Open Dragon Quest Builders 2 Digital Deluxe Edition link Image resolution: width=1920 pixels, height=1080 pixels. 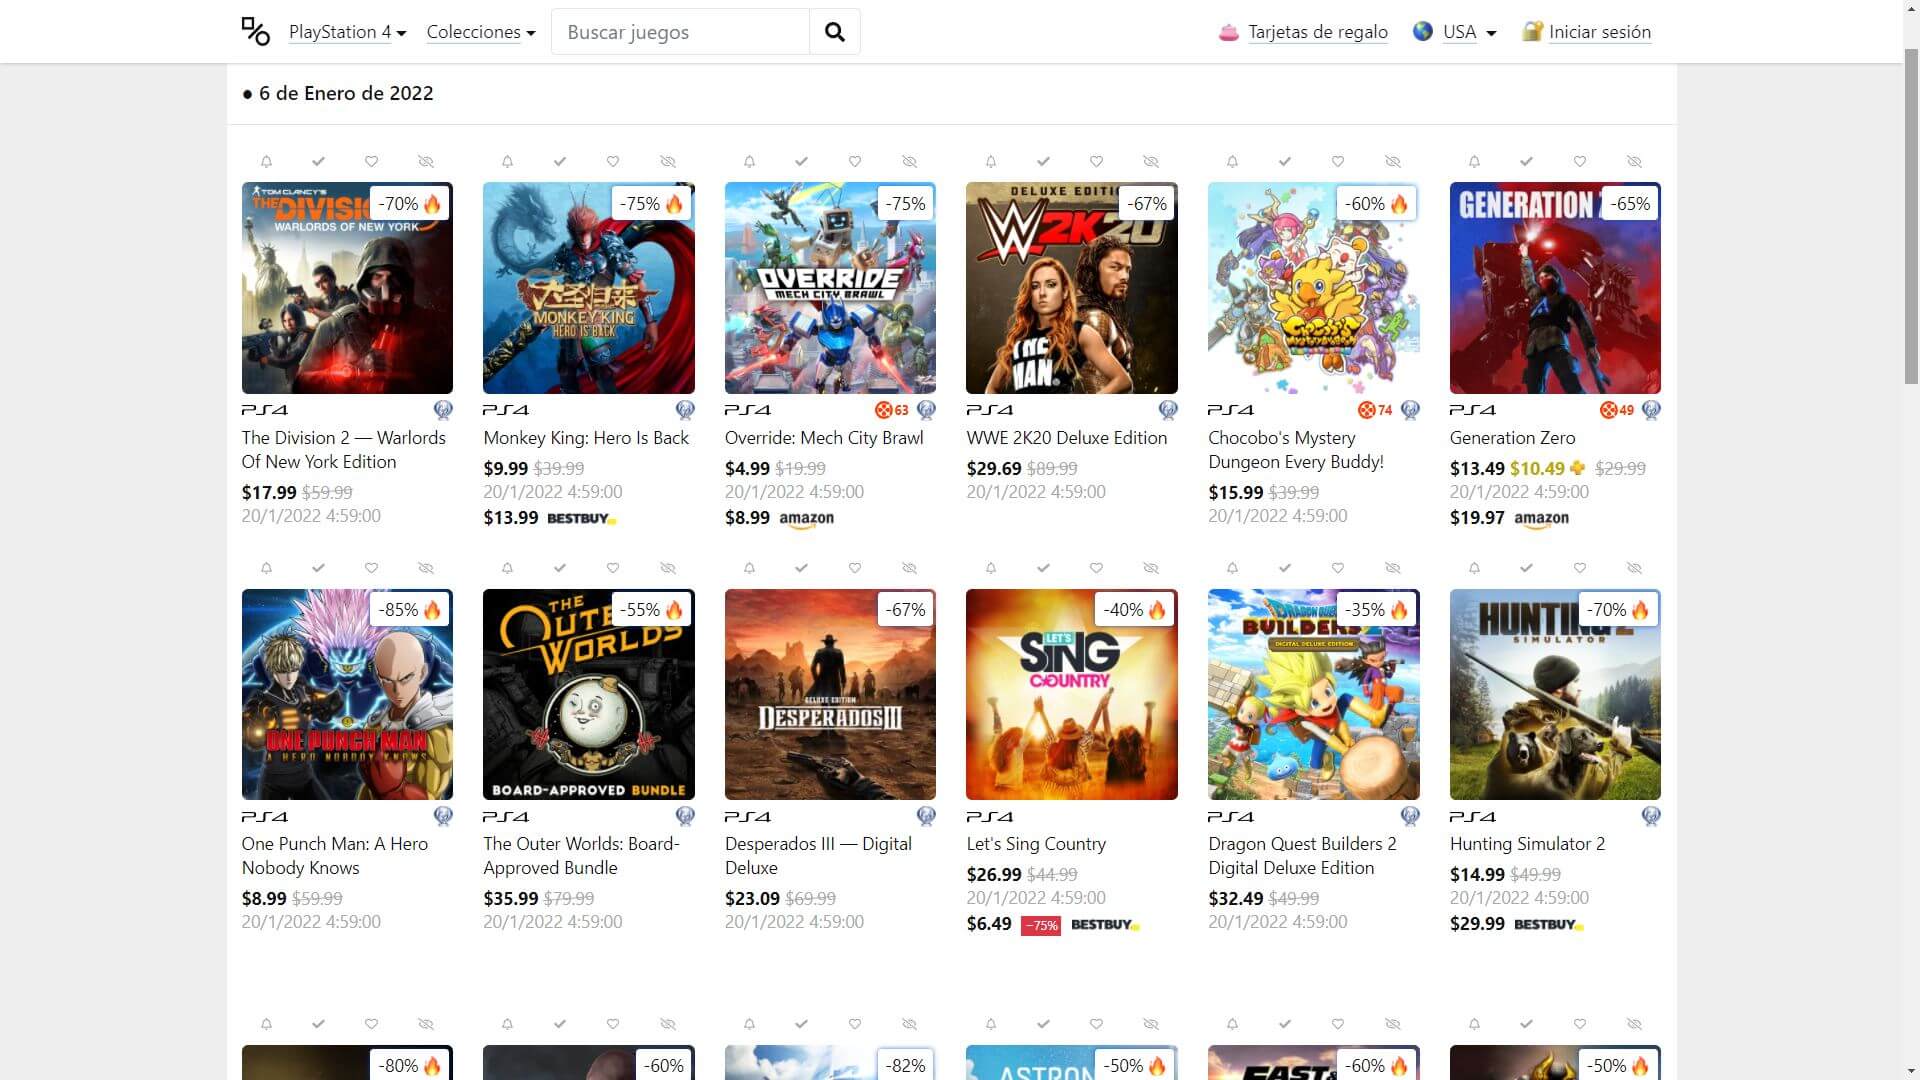click(1302, 855)
